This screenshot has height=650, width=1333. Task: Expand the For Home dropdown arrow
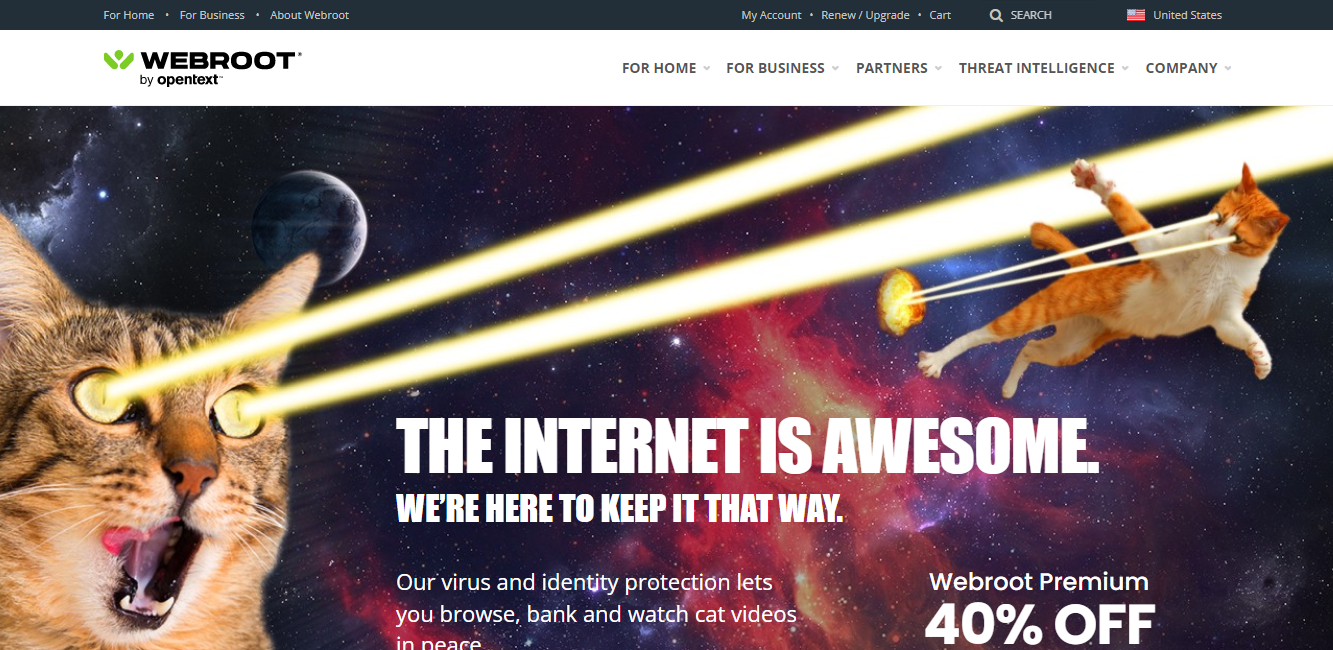[706, 68]
